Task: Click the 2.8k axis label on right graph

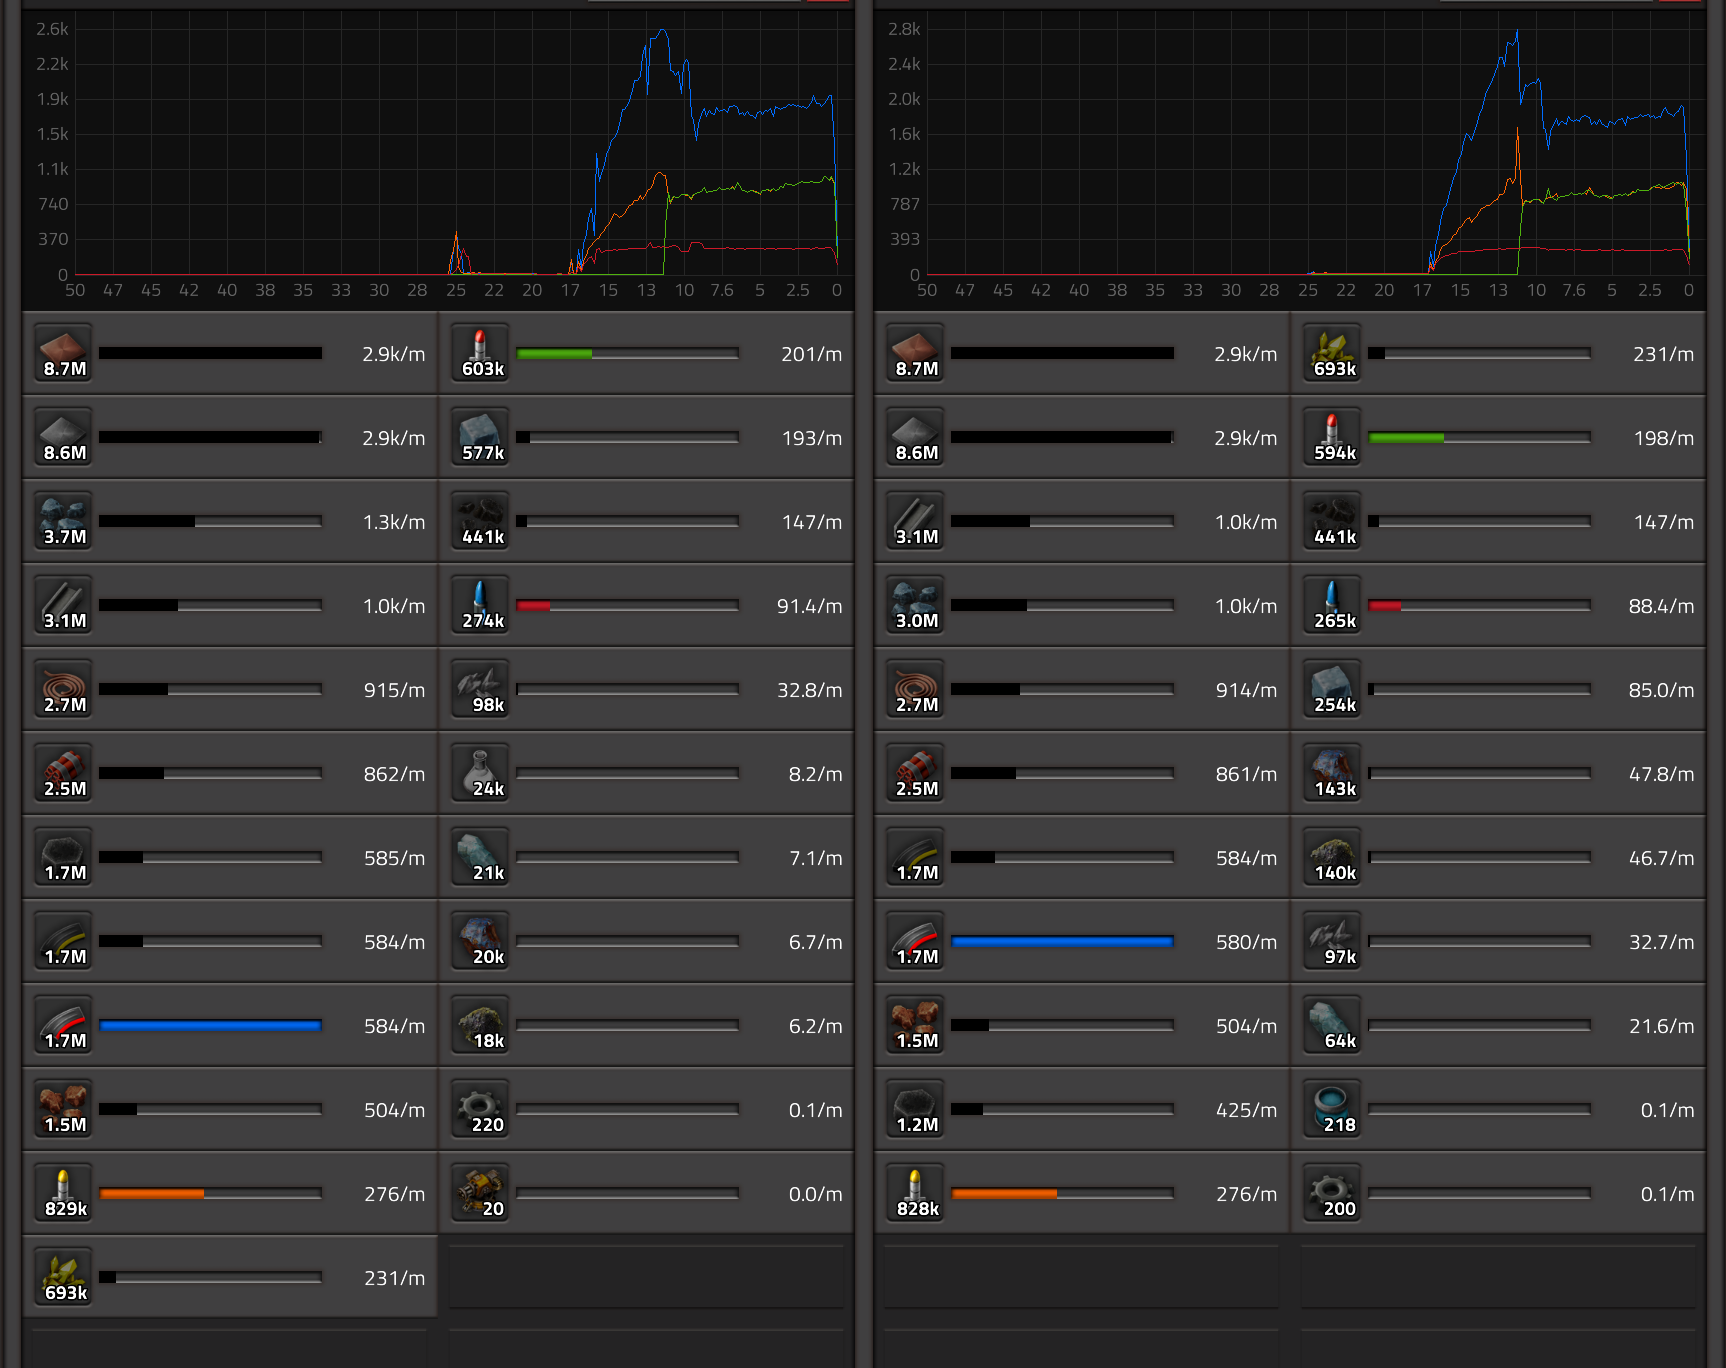Action: click(905, 29)
